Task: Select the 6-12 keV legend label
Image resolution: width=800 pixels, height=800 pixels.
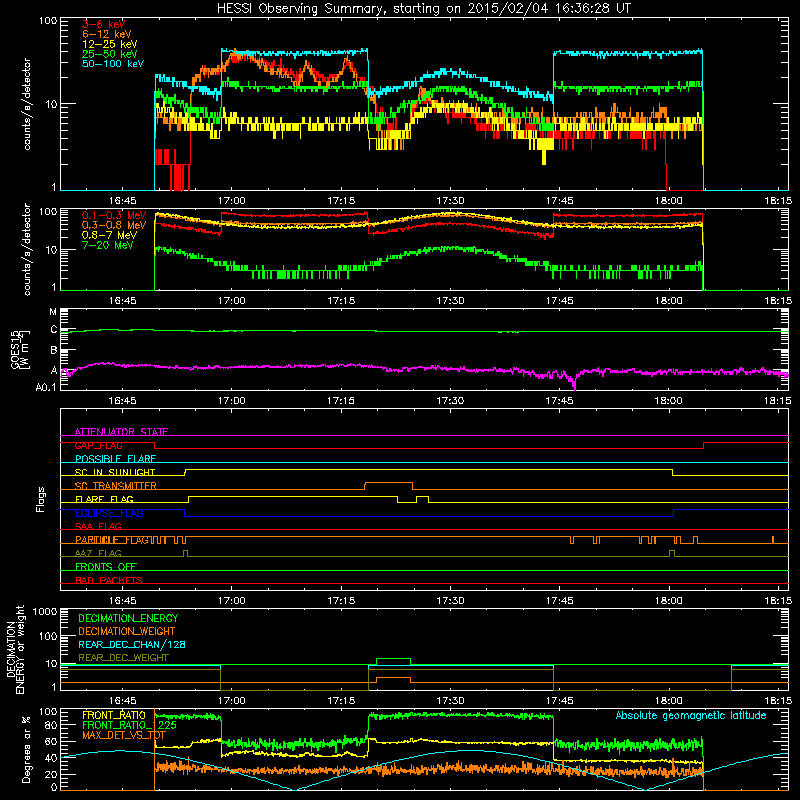Action: click(x=107, y=34)
